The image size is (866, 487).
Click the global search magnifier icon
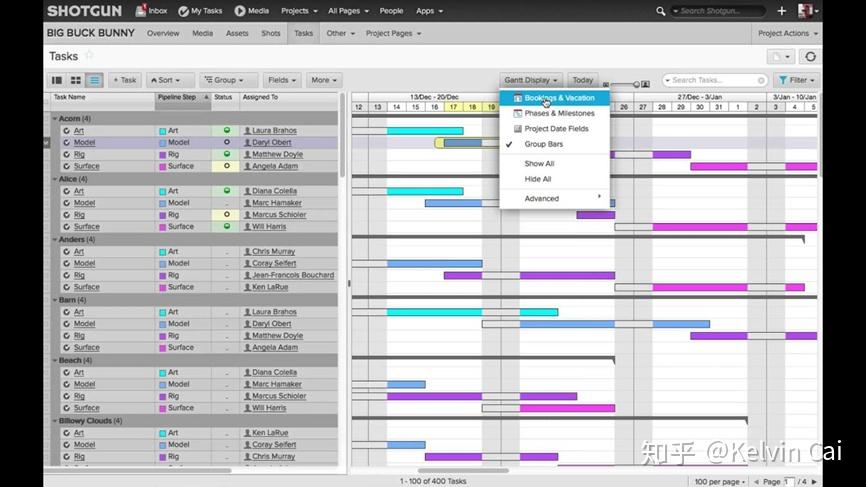[660, 11]
